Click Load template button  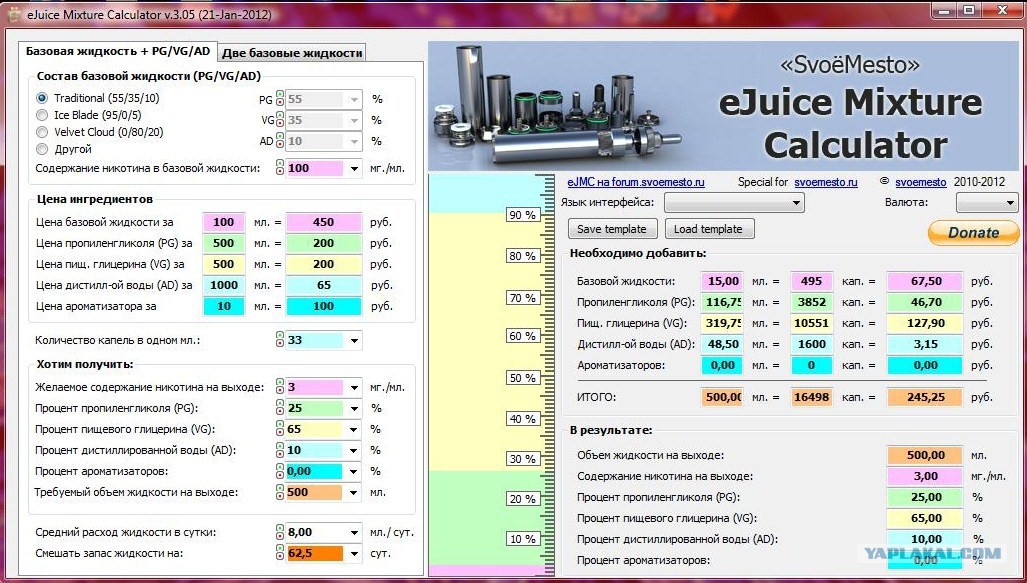pyautogui.click(x=708, y=229)
